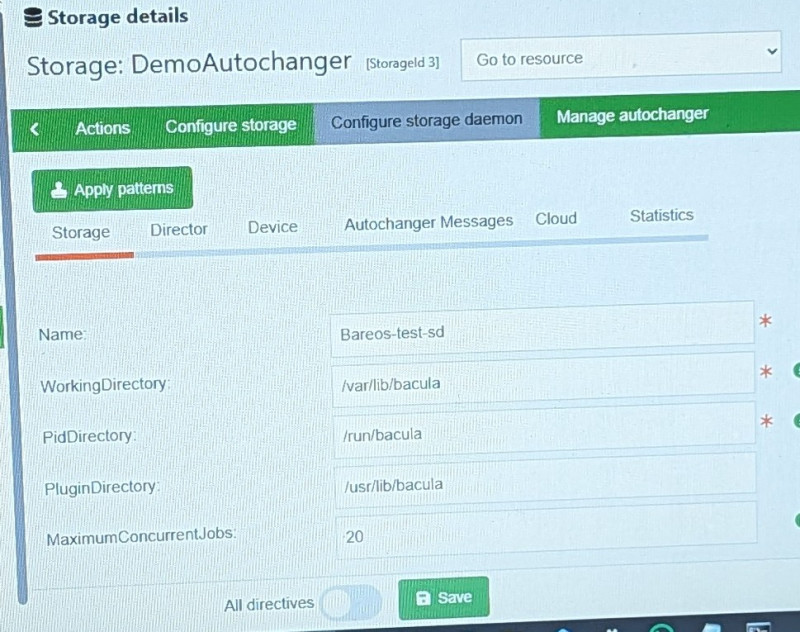Click the back chevron in green bar

point(35,129)
